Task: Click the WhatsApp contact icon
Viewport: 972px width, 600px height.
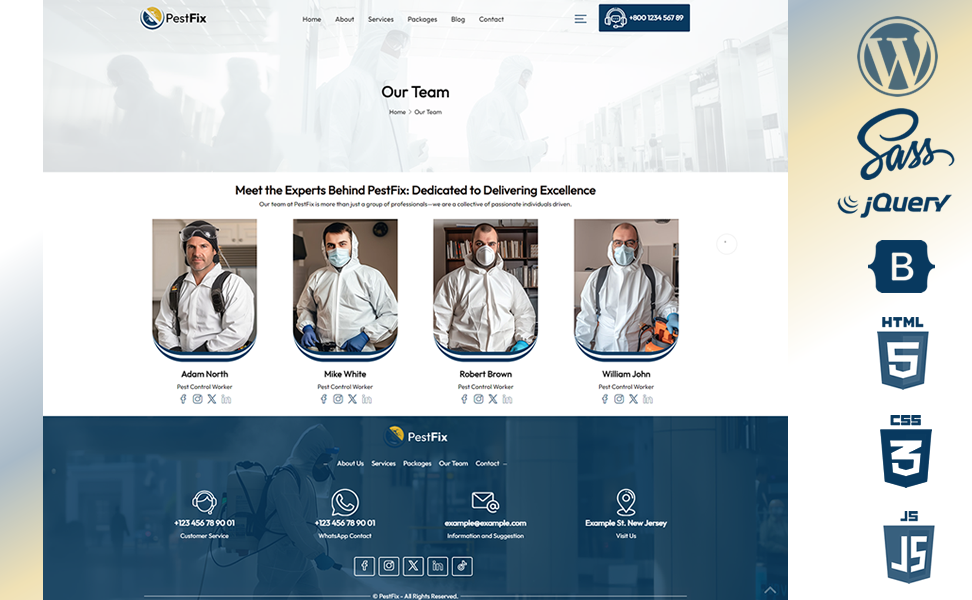Action: pyautogui.click(x=345, y=502)
